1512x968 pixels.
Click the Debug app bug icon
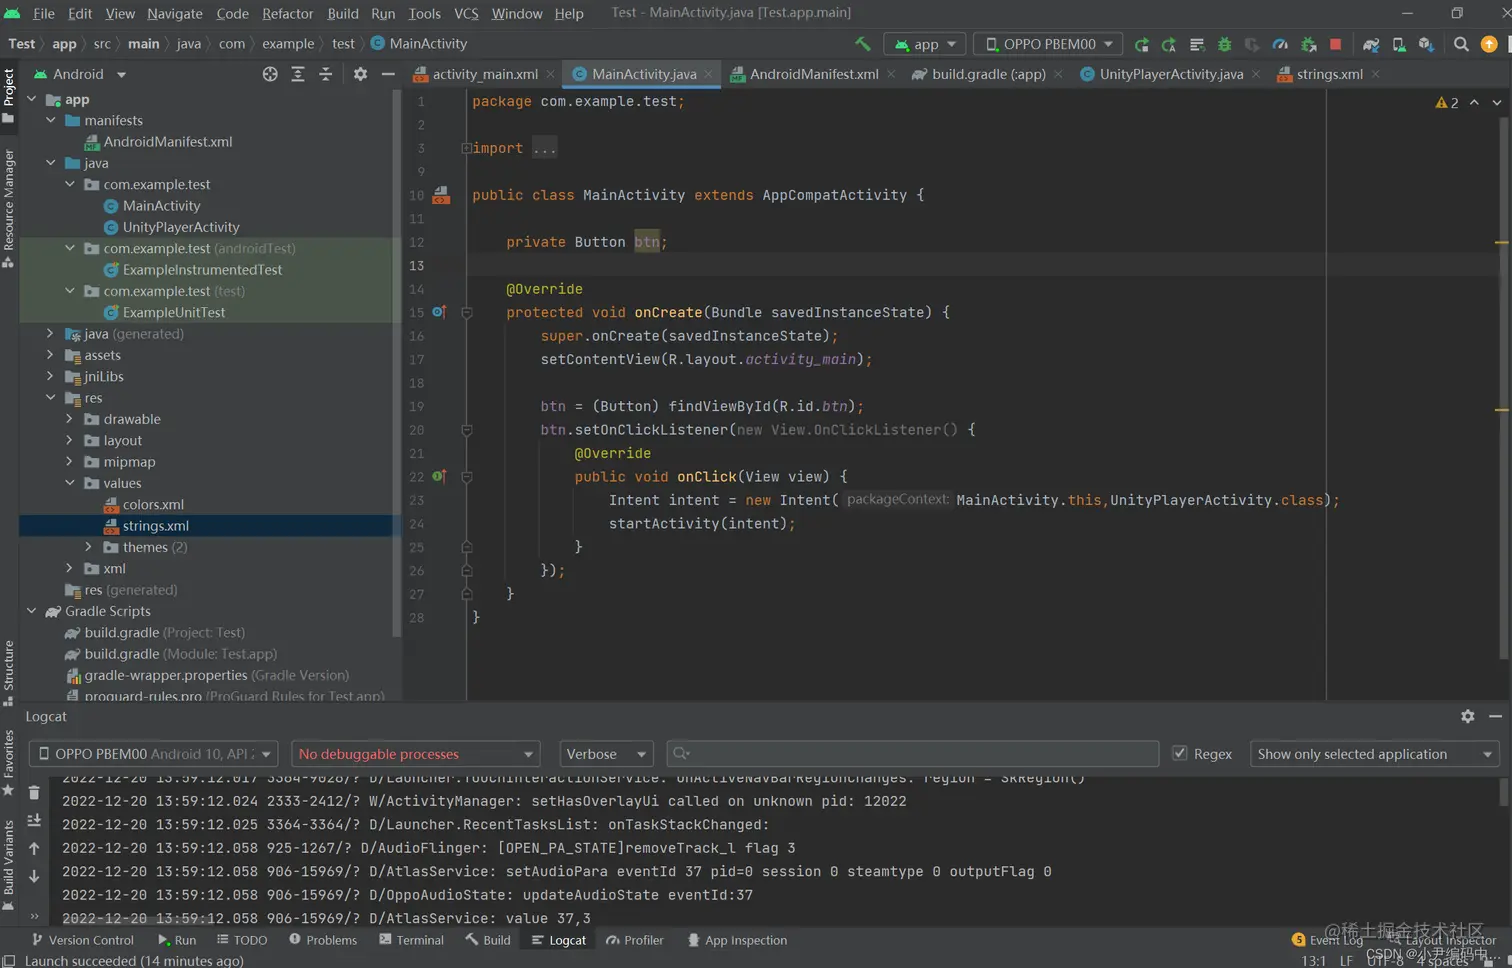(1224, 44)
